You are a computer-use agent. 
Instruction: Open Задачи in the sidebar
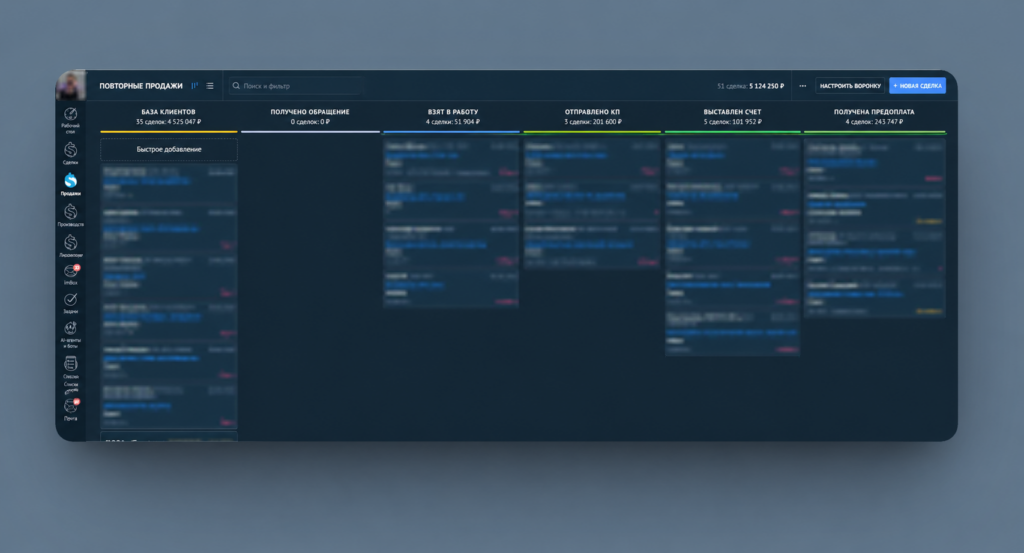coord(71,303)
